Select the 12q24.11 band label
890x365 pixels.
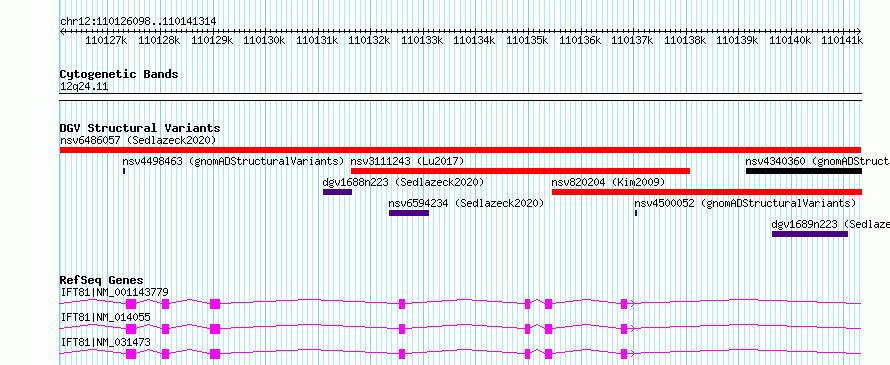[x=84, y=87]
